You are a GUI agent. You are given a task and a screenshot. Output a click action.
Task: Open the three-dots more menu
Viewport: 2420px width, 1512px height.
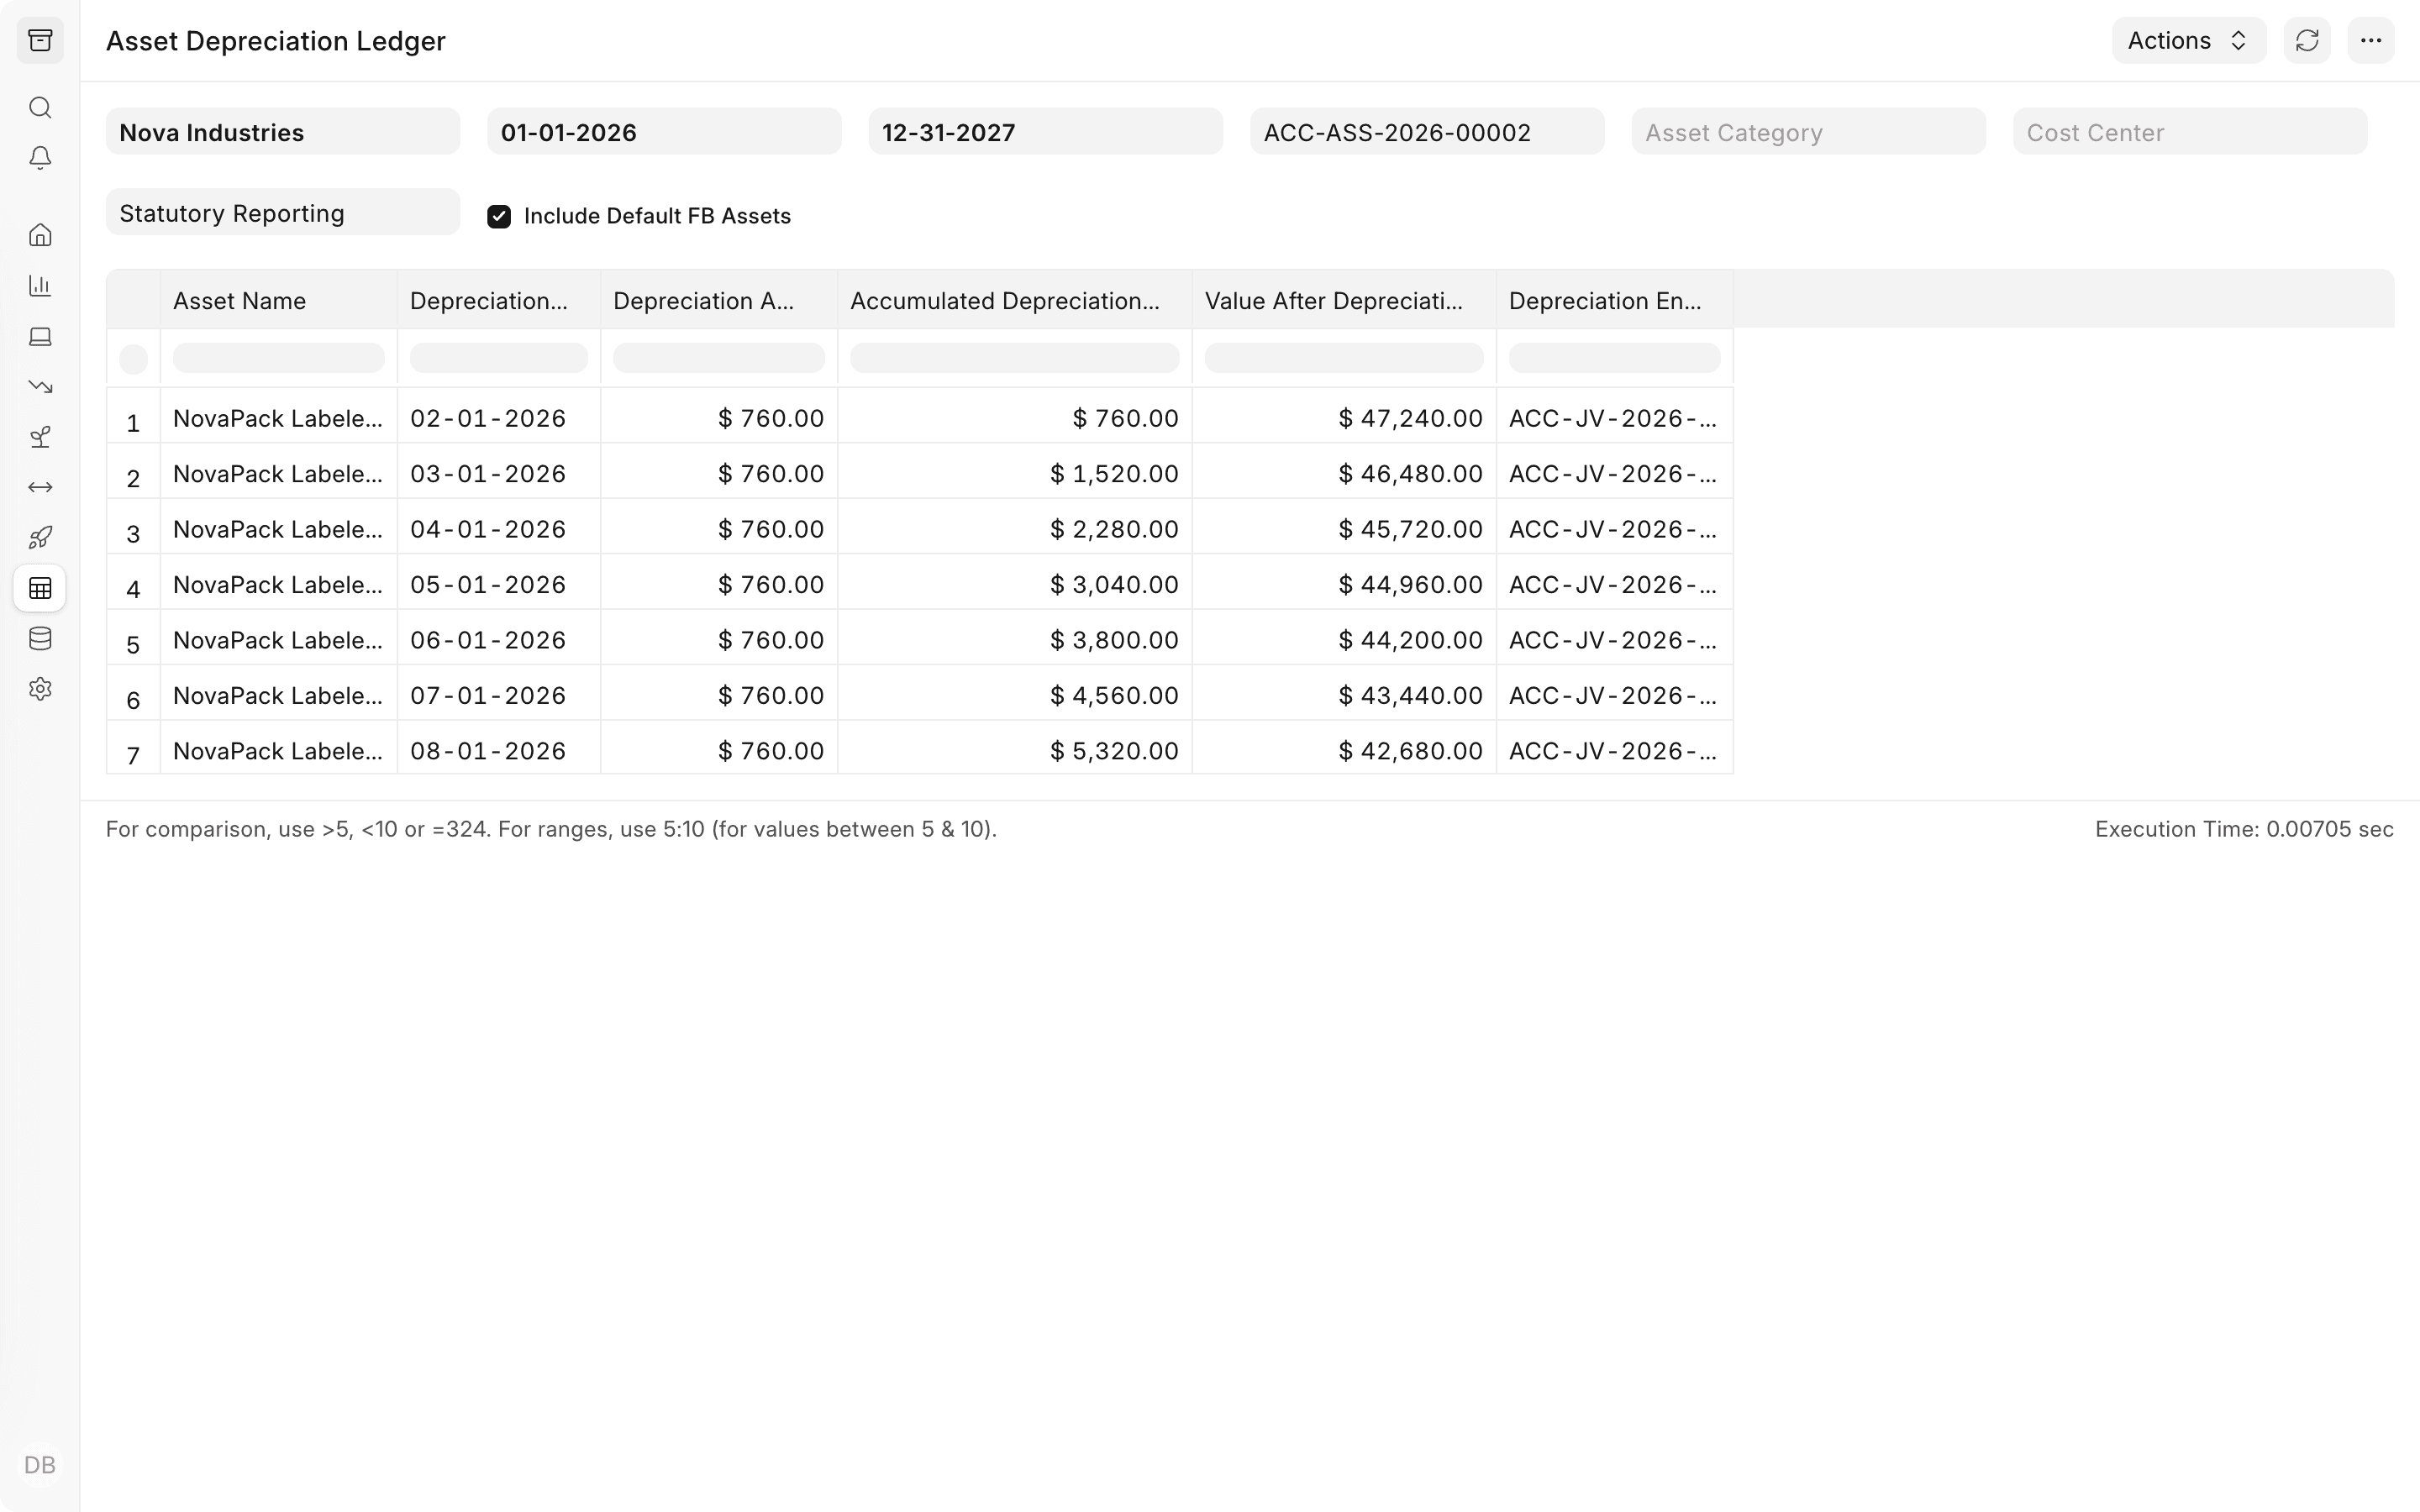[x=2371, y=41]
